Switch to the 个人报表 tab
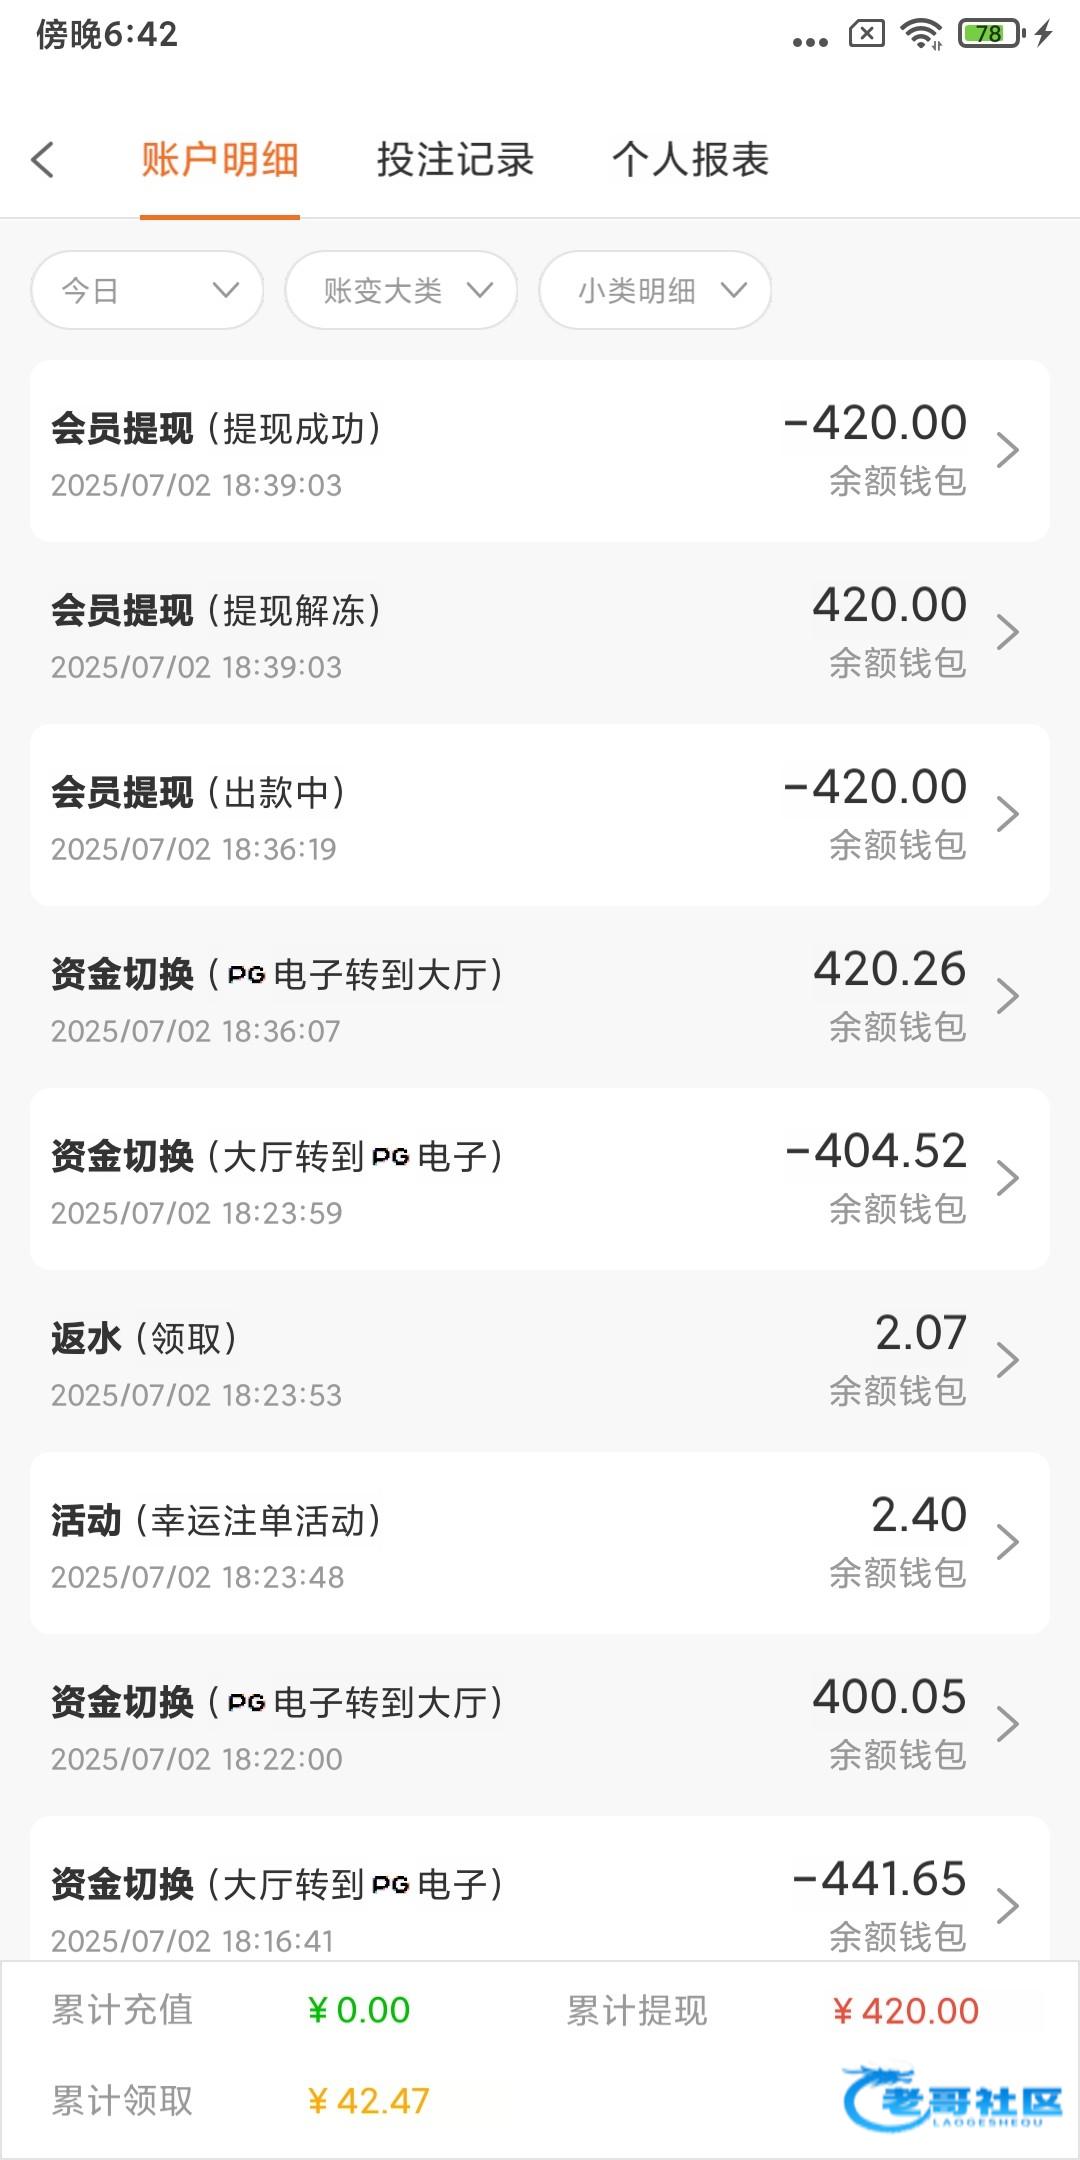Viewport: 1080px width, 2160px height. [690, 160]
